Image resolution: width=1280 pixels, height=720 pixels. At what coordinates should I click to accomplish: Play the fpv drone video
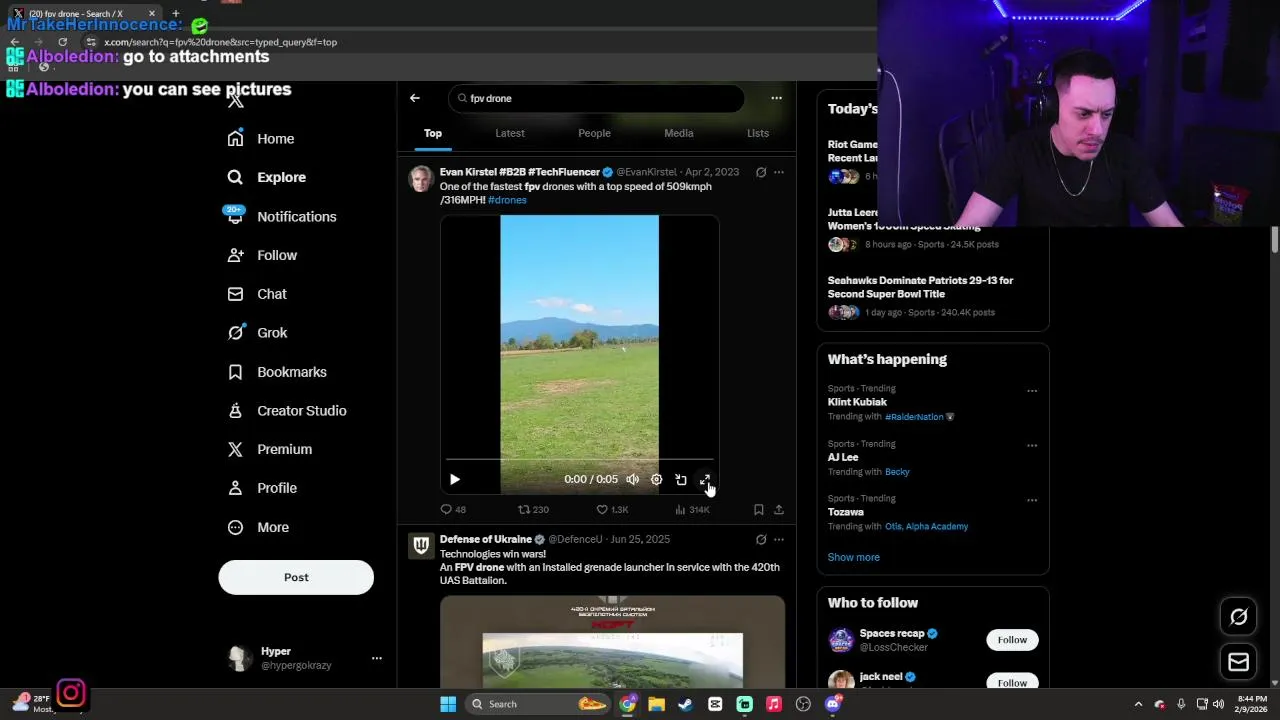tap(455, 480)
